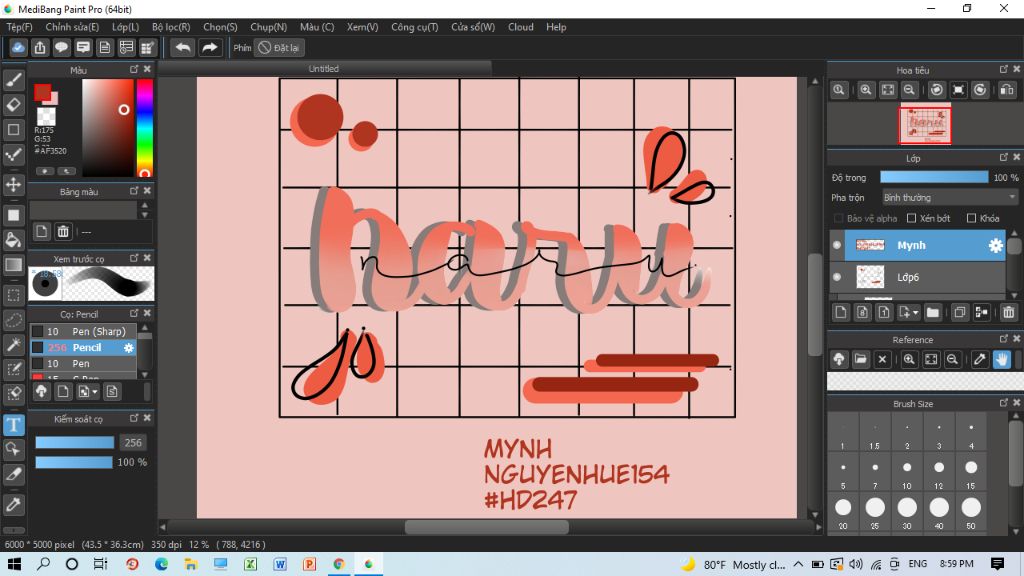Undock the Brush Size panel
The height and width of the screenshot is (576, 1024).
(x=1004, y=403)
